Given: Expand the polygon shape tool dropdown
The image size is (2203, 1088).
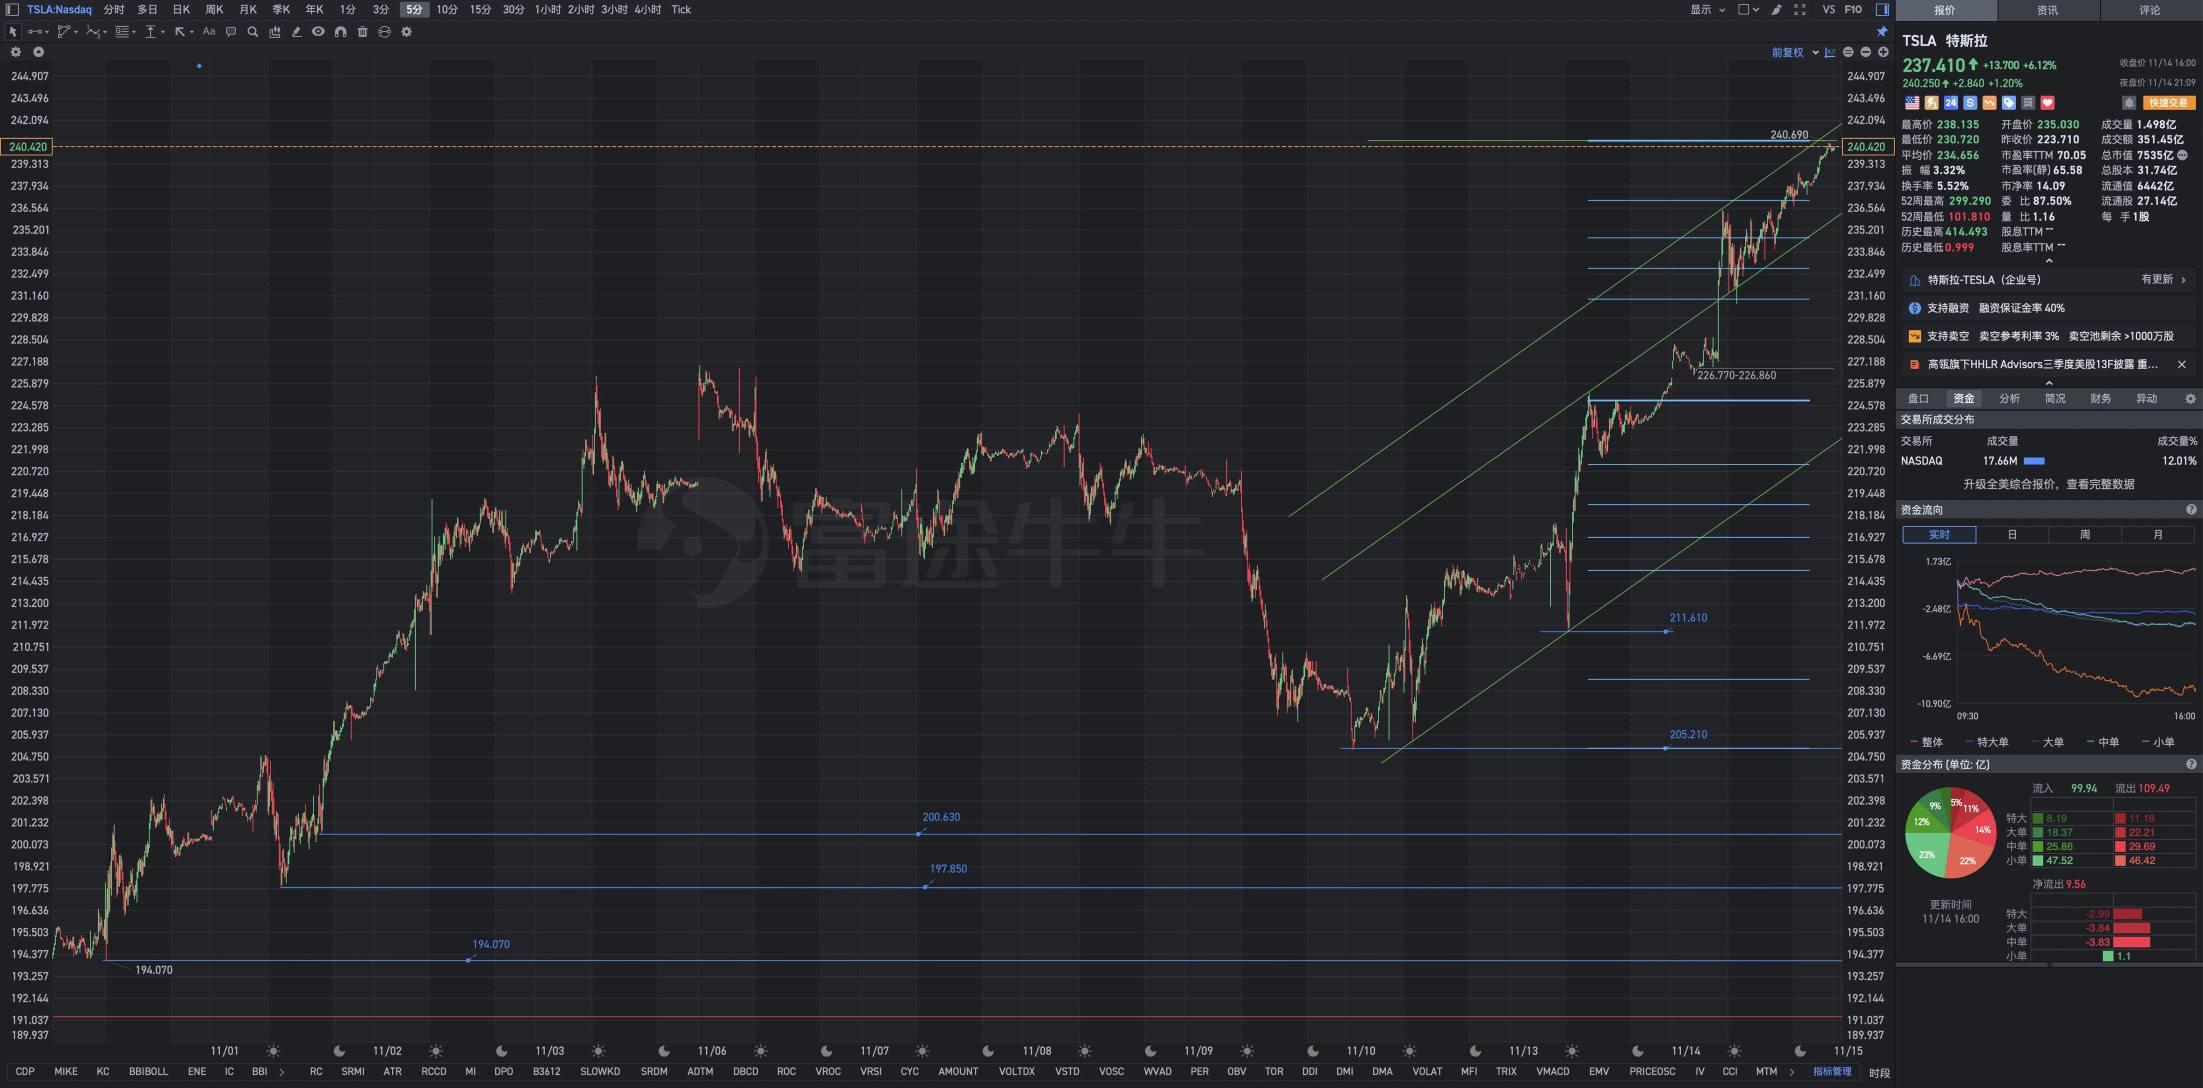Looking at the screenshot, I should coord(76,32).
